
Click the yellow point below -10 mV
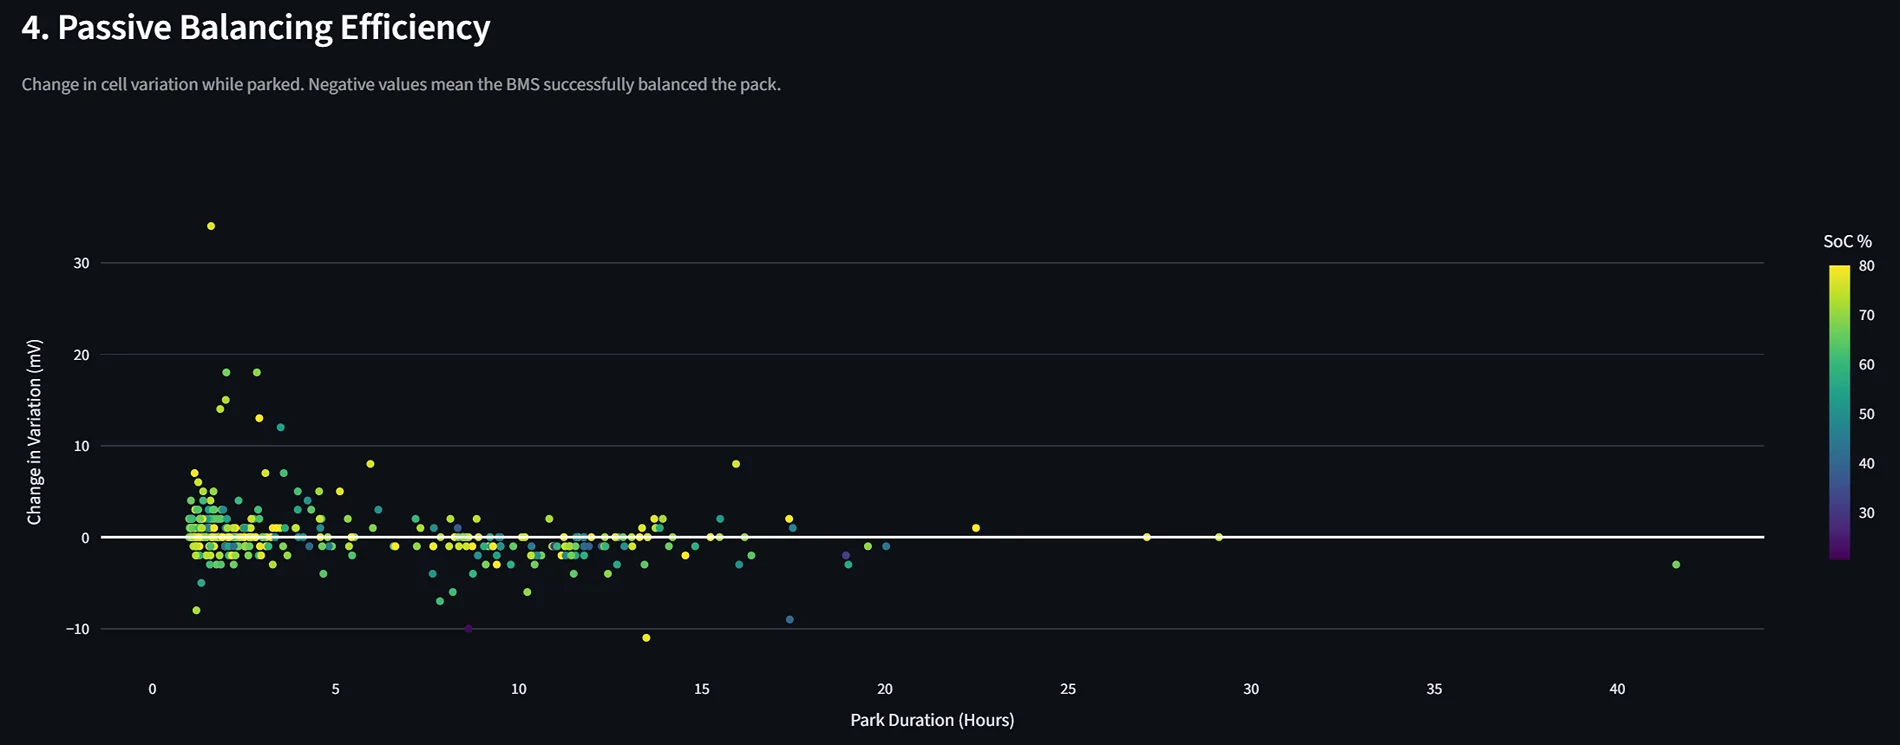[646, 638]
